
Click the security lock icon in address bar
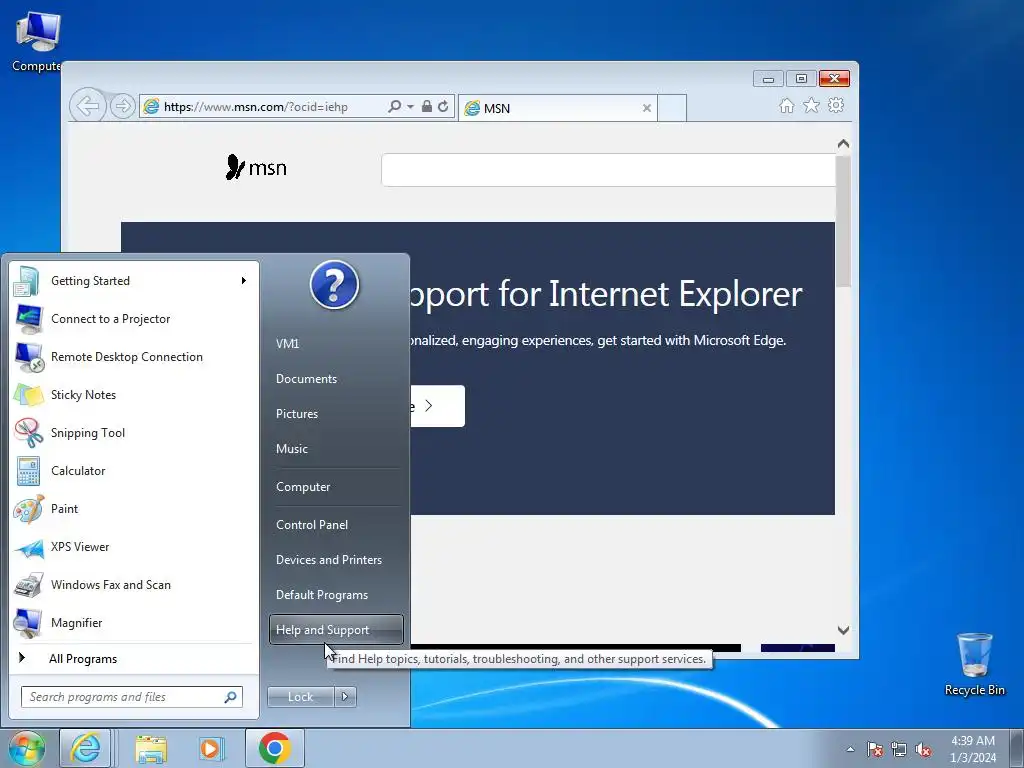click(426, 106)
